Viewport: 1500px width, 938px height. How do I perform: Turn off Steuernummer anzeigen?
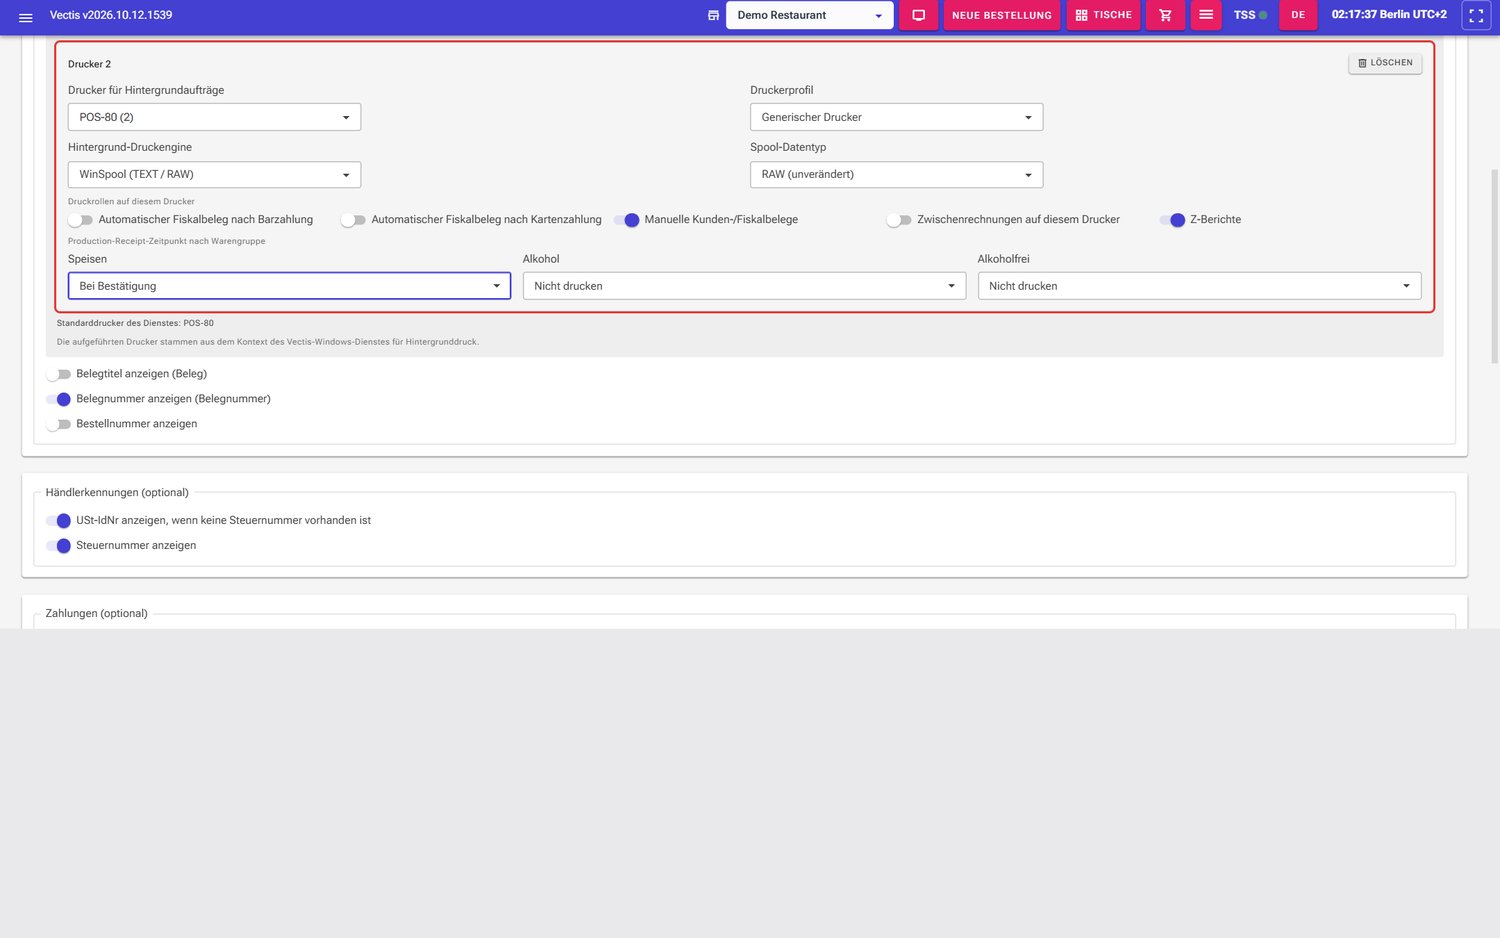[x=58, y=546]
